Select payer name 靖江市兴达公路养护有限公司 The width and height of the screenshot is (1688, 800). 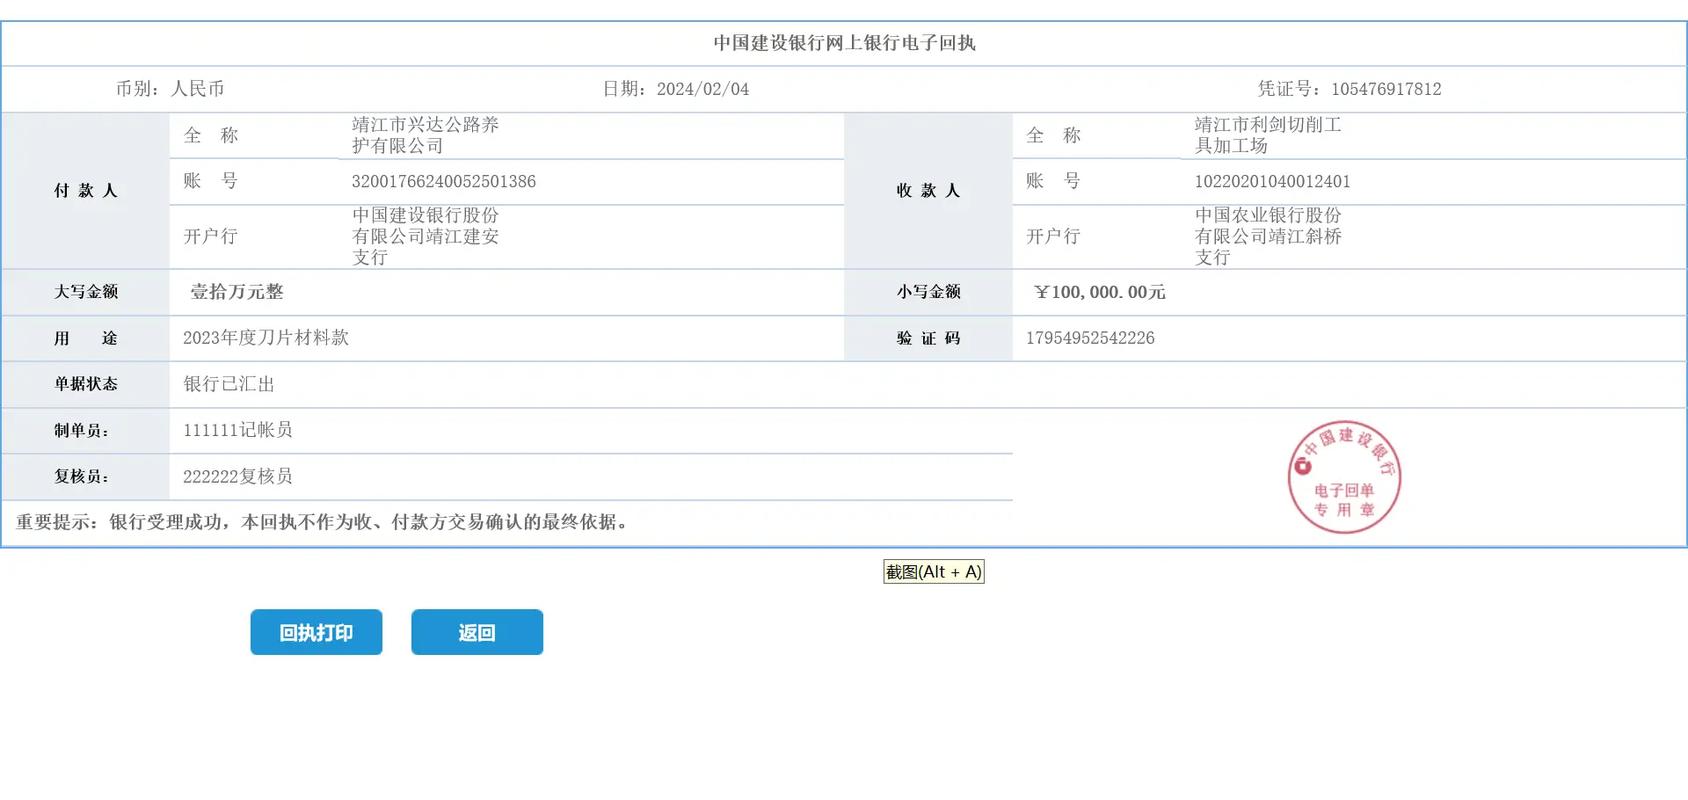425,135
